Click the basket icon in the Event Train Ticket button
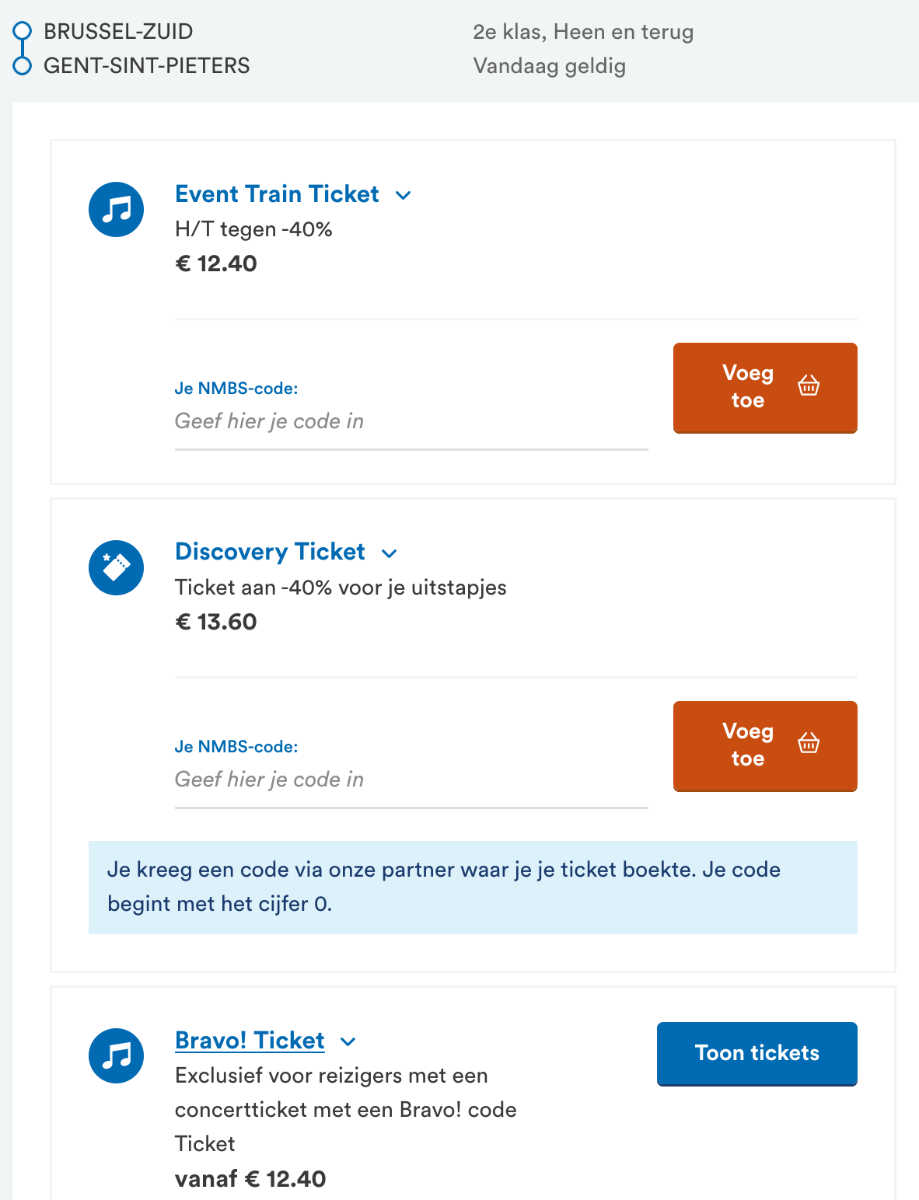The height and width of the screenshot is (1200, 919). coord(809,386)
